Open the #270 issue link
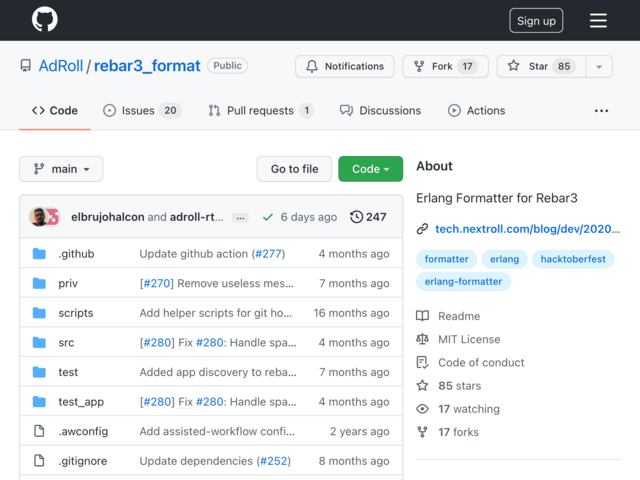The image size is (640, 480). [x=157, y=283]
